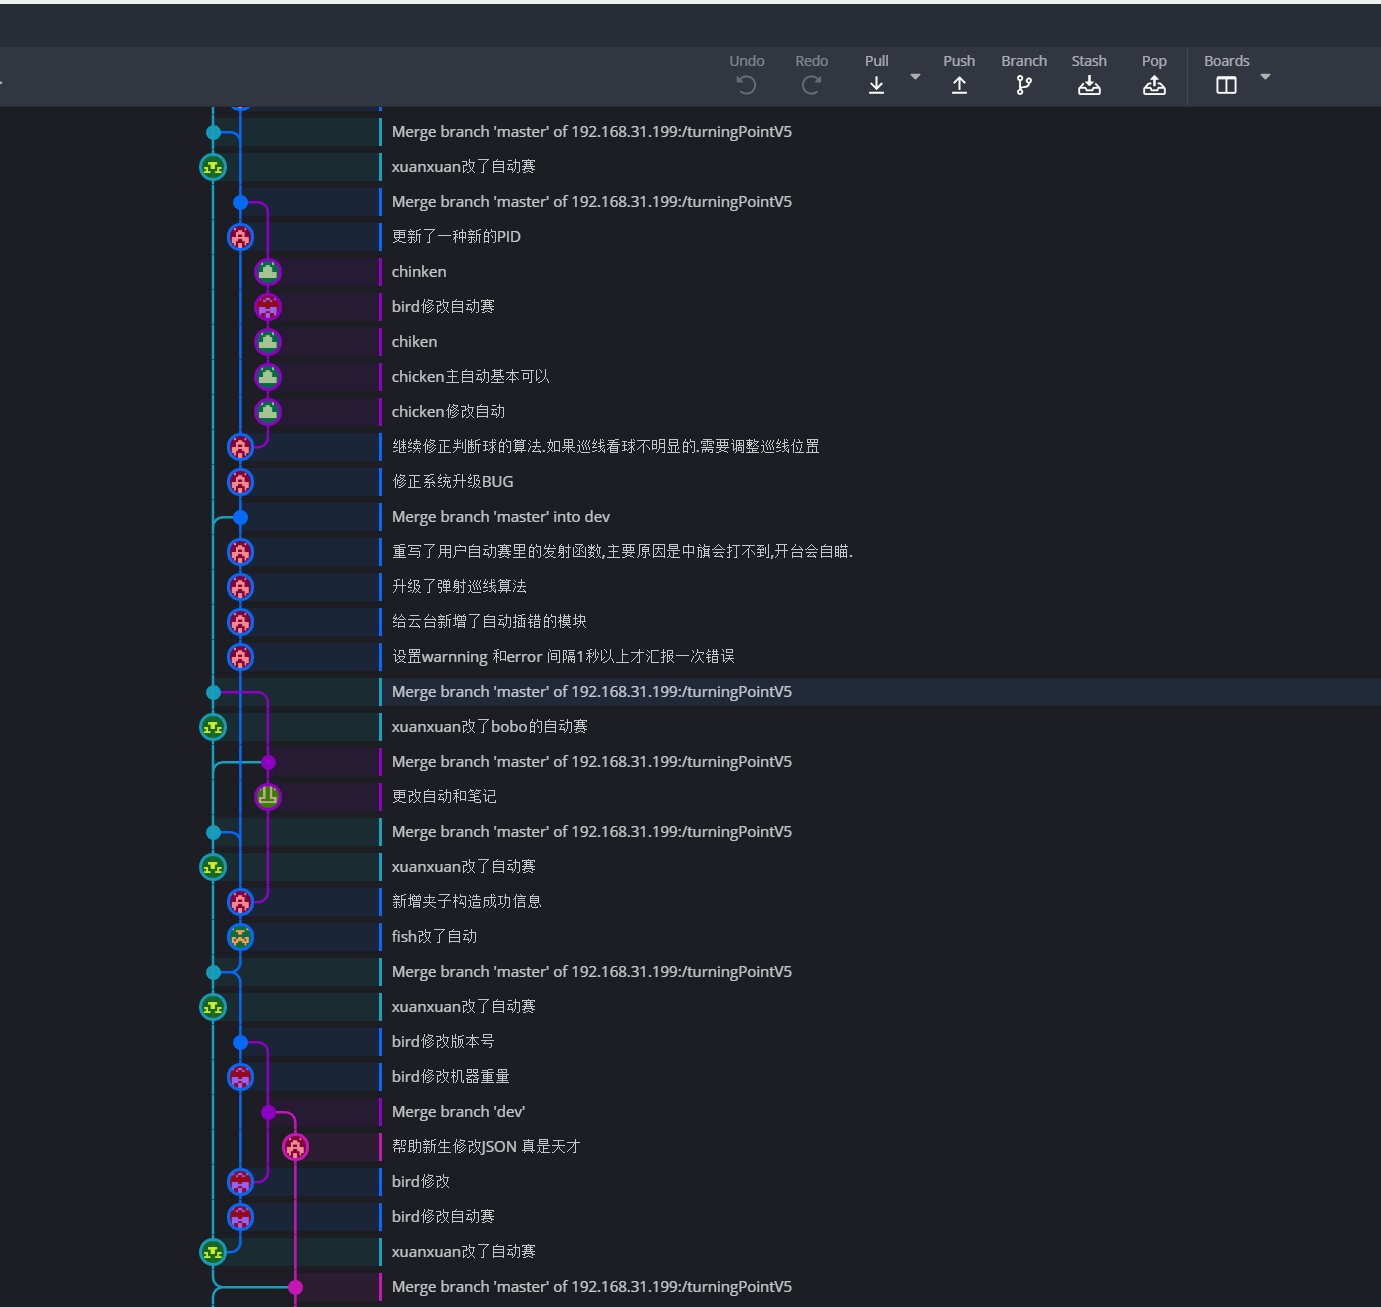Select avatar node of commit 'bird修改机器重量'
The width and height of the screenshot is (1381, 1307).
(x=240, y=1077)
